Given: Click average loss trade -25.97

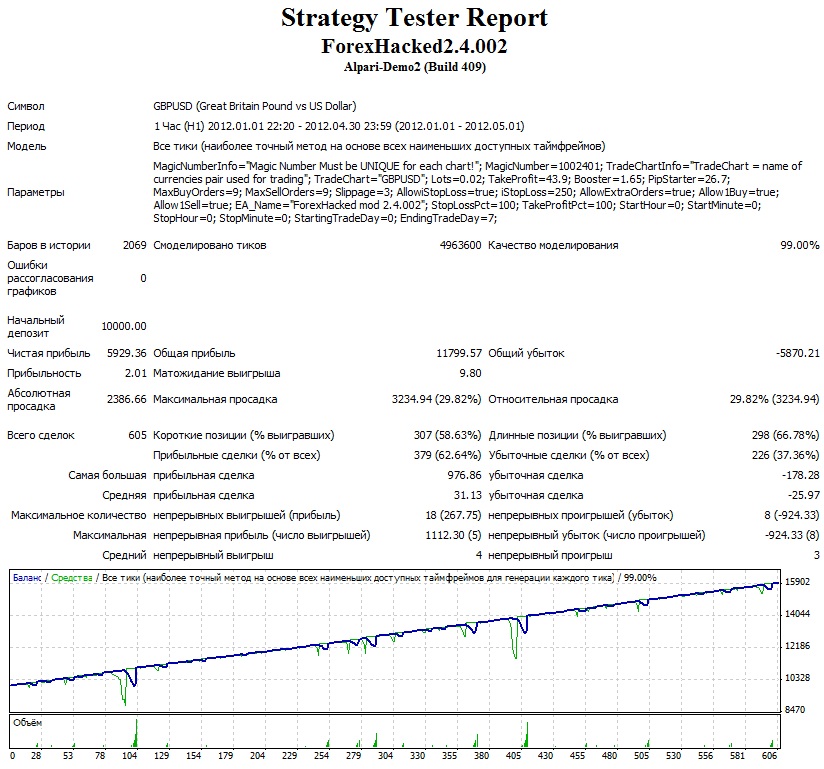Looking at the screenshot, I should [x=804, y=496].
